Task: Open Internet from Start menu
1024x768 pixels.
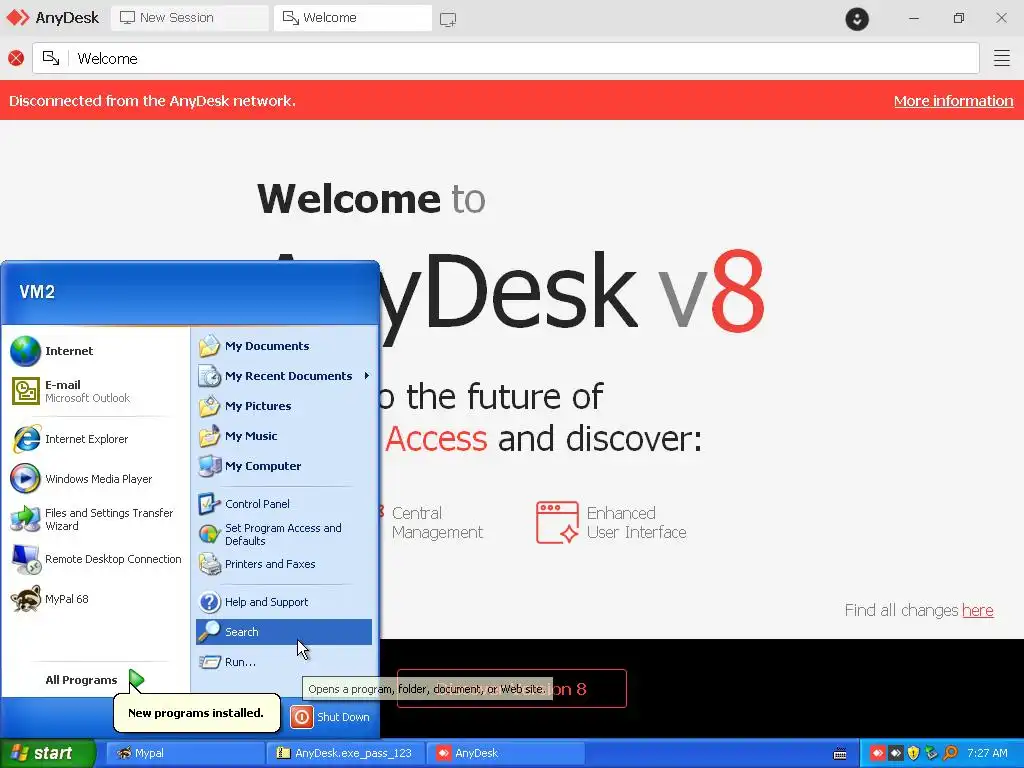Action: 96,351
